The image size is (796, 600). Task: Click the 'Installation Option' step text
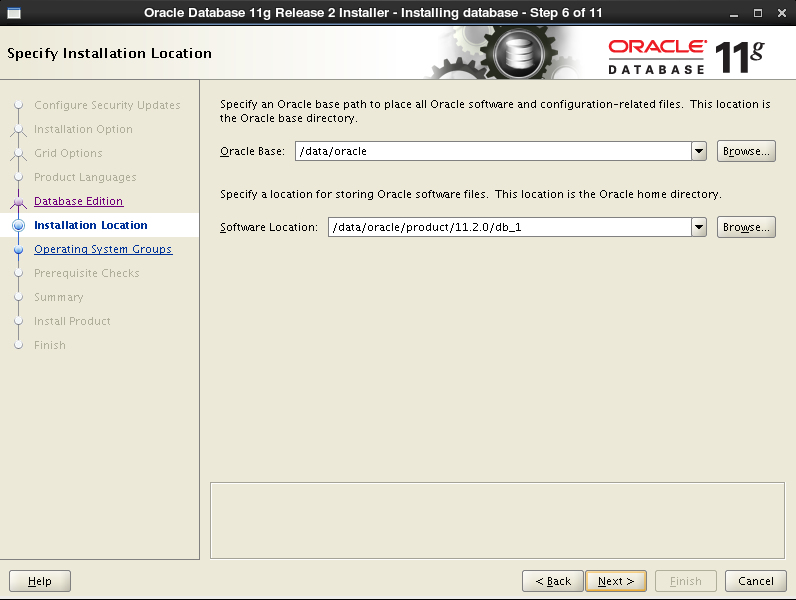[x=83, y=129]
